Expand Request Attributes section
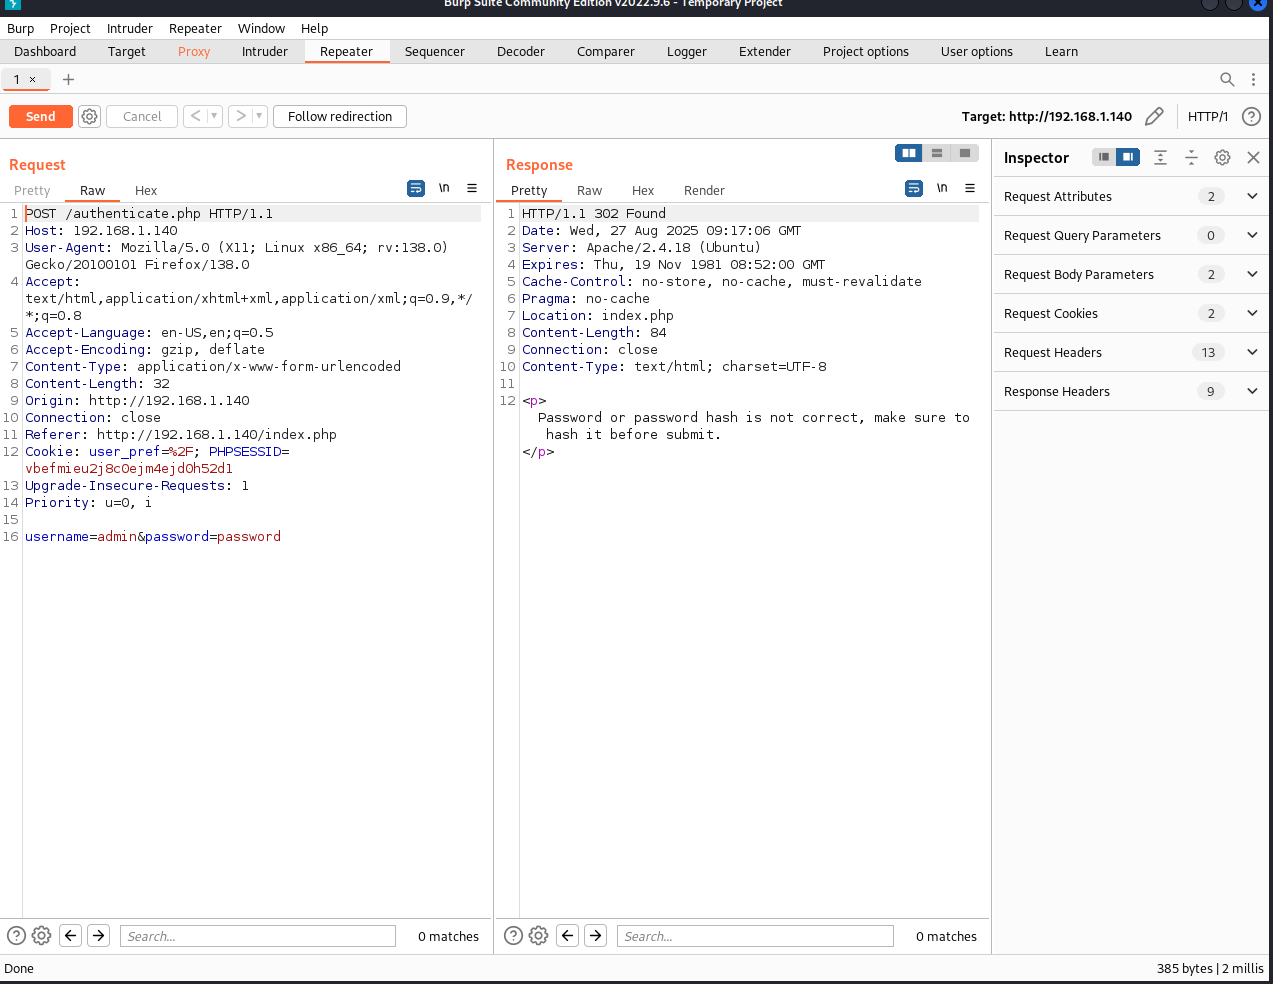 pyautogui.click(x=1252, y=197)
